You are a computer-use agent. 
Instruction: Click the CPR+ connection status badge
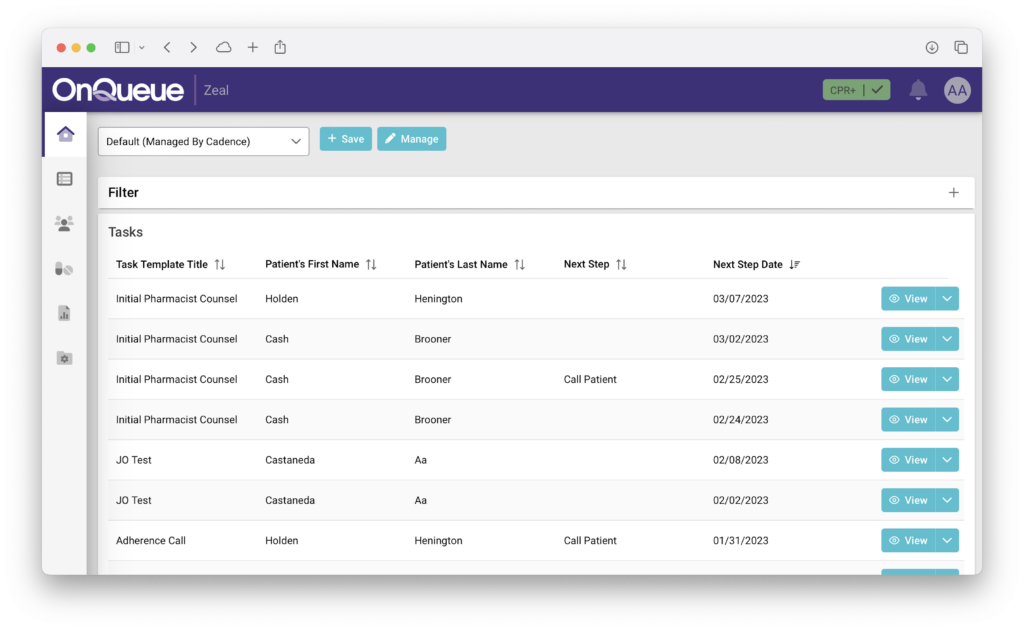click(x=855, y=90)
